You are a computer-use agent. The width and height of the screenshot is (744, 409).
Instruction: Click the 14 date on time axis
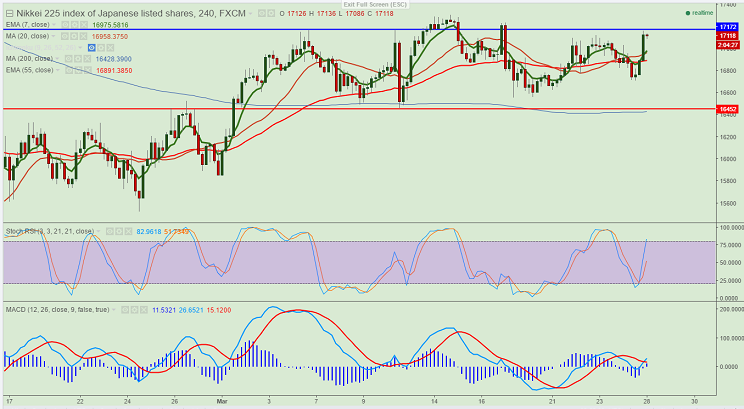click(434, 400)
